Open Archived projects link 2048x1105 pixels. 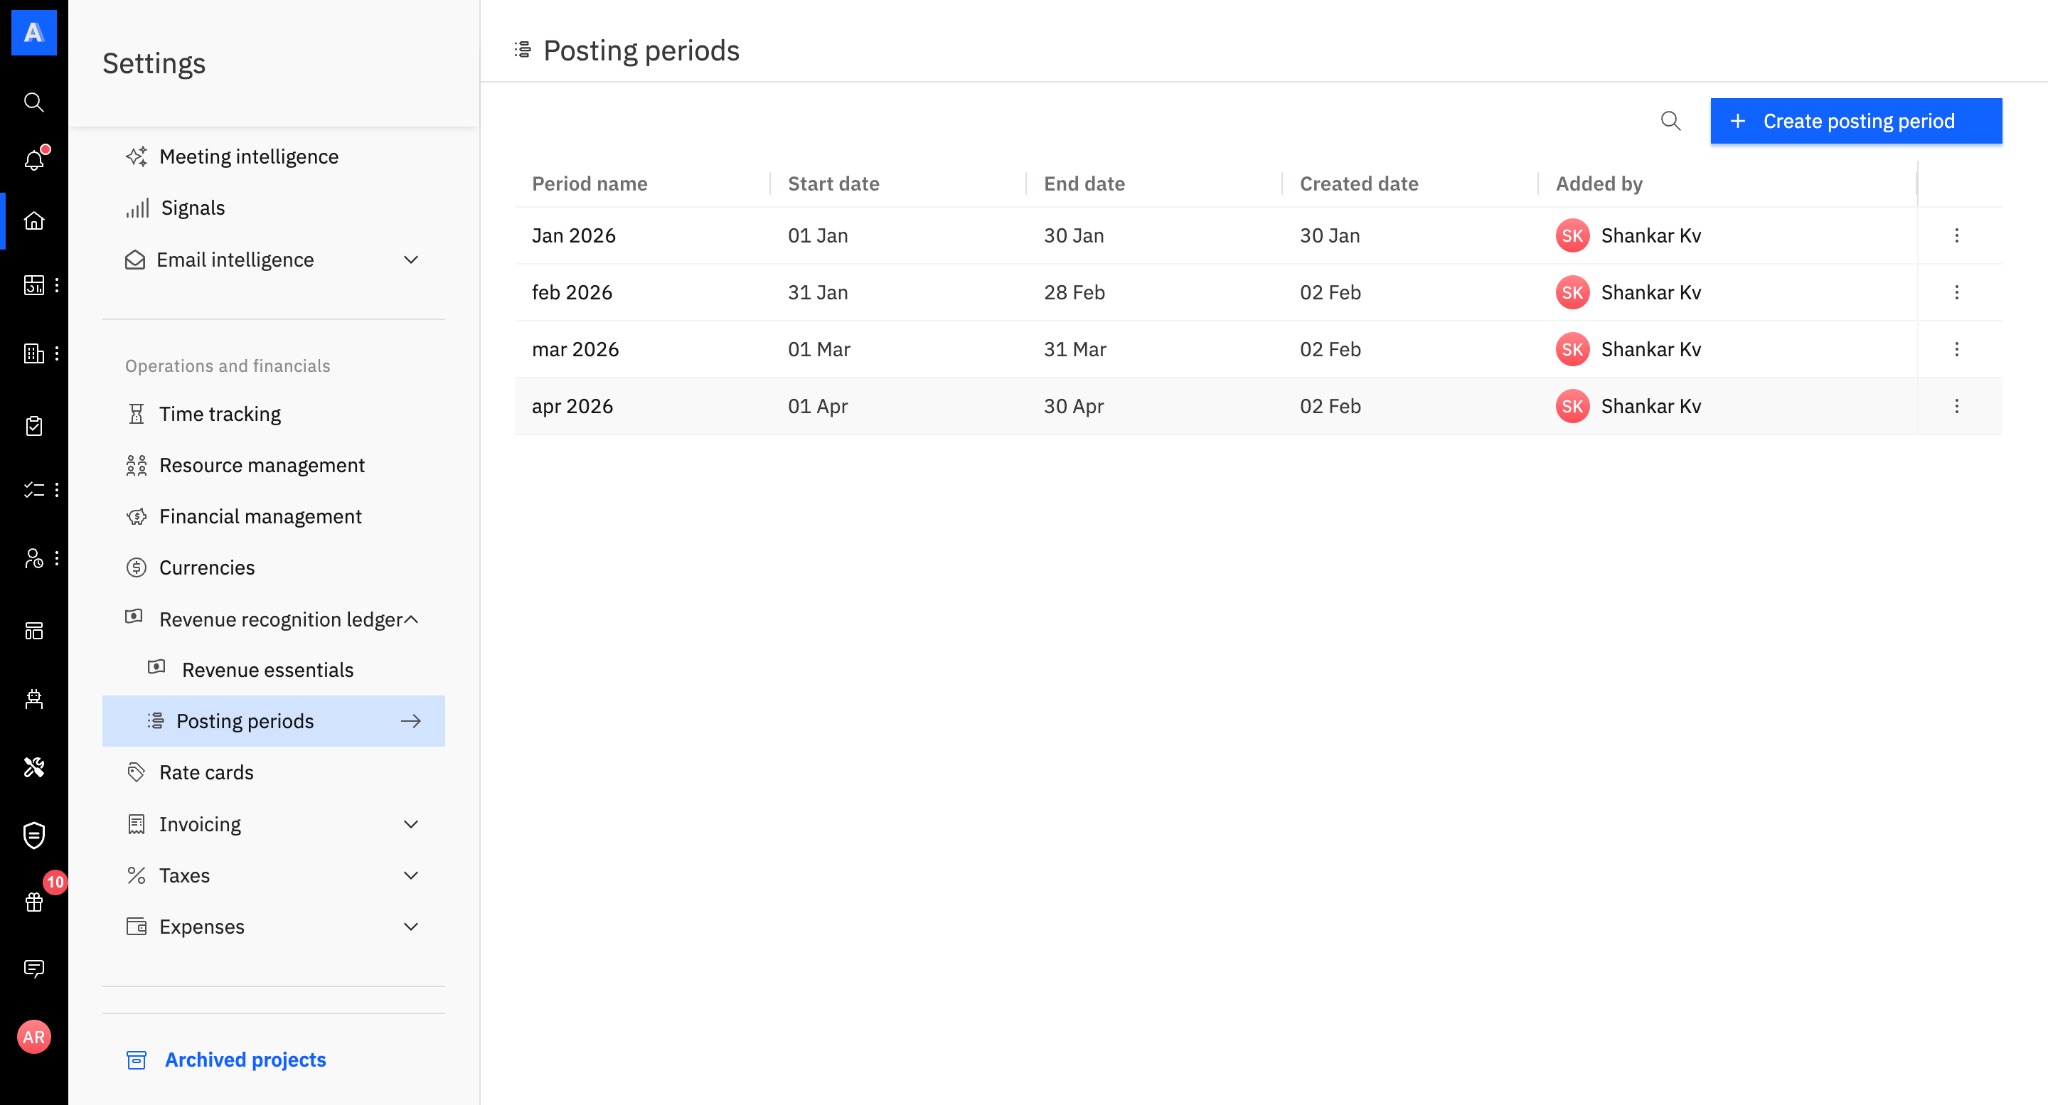coord(245,1060)
